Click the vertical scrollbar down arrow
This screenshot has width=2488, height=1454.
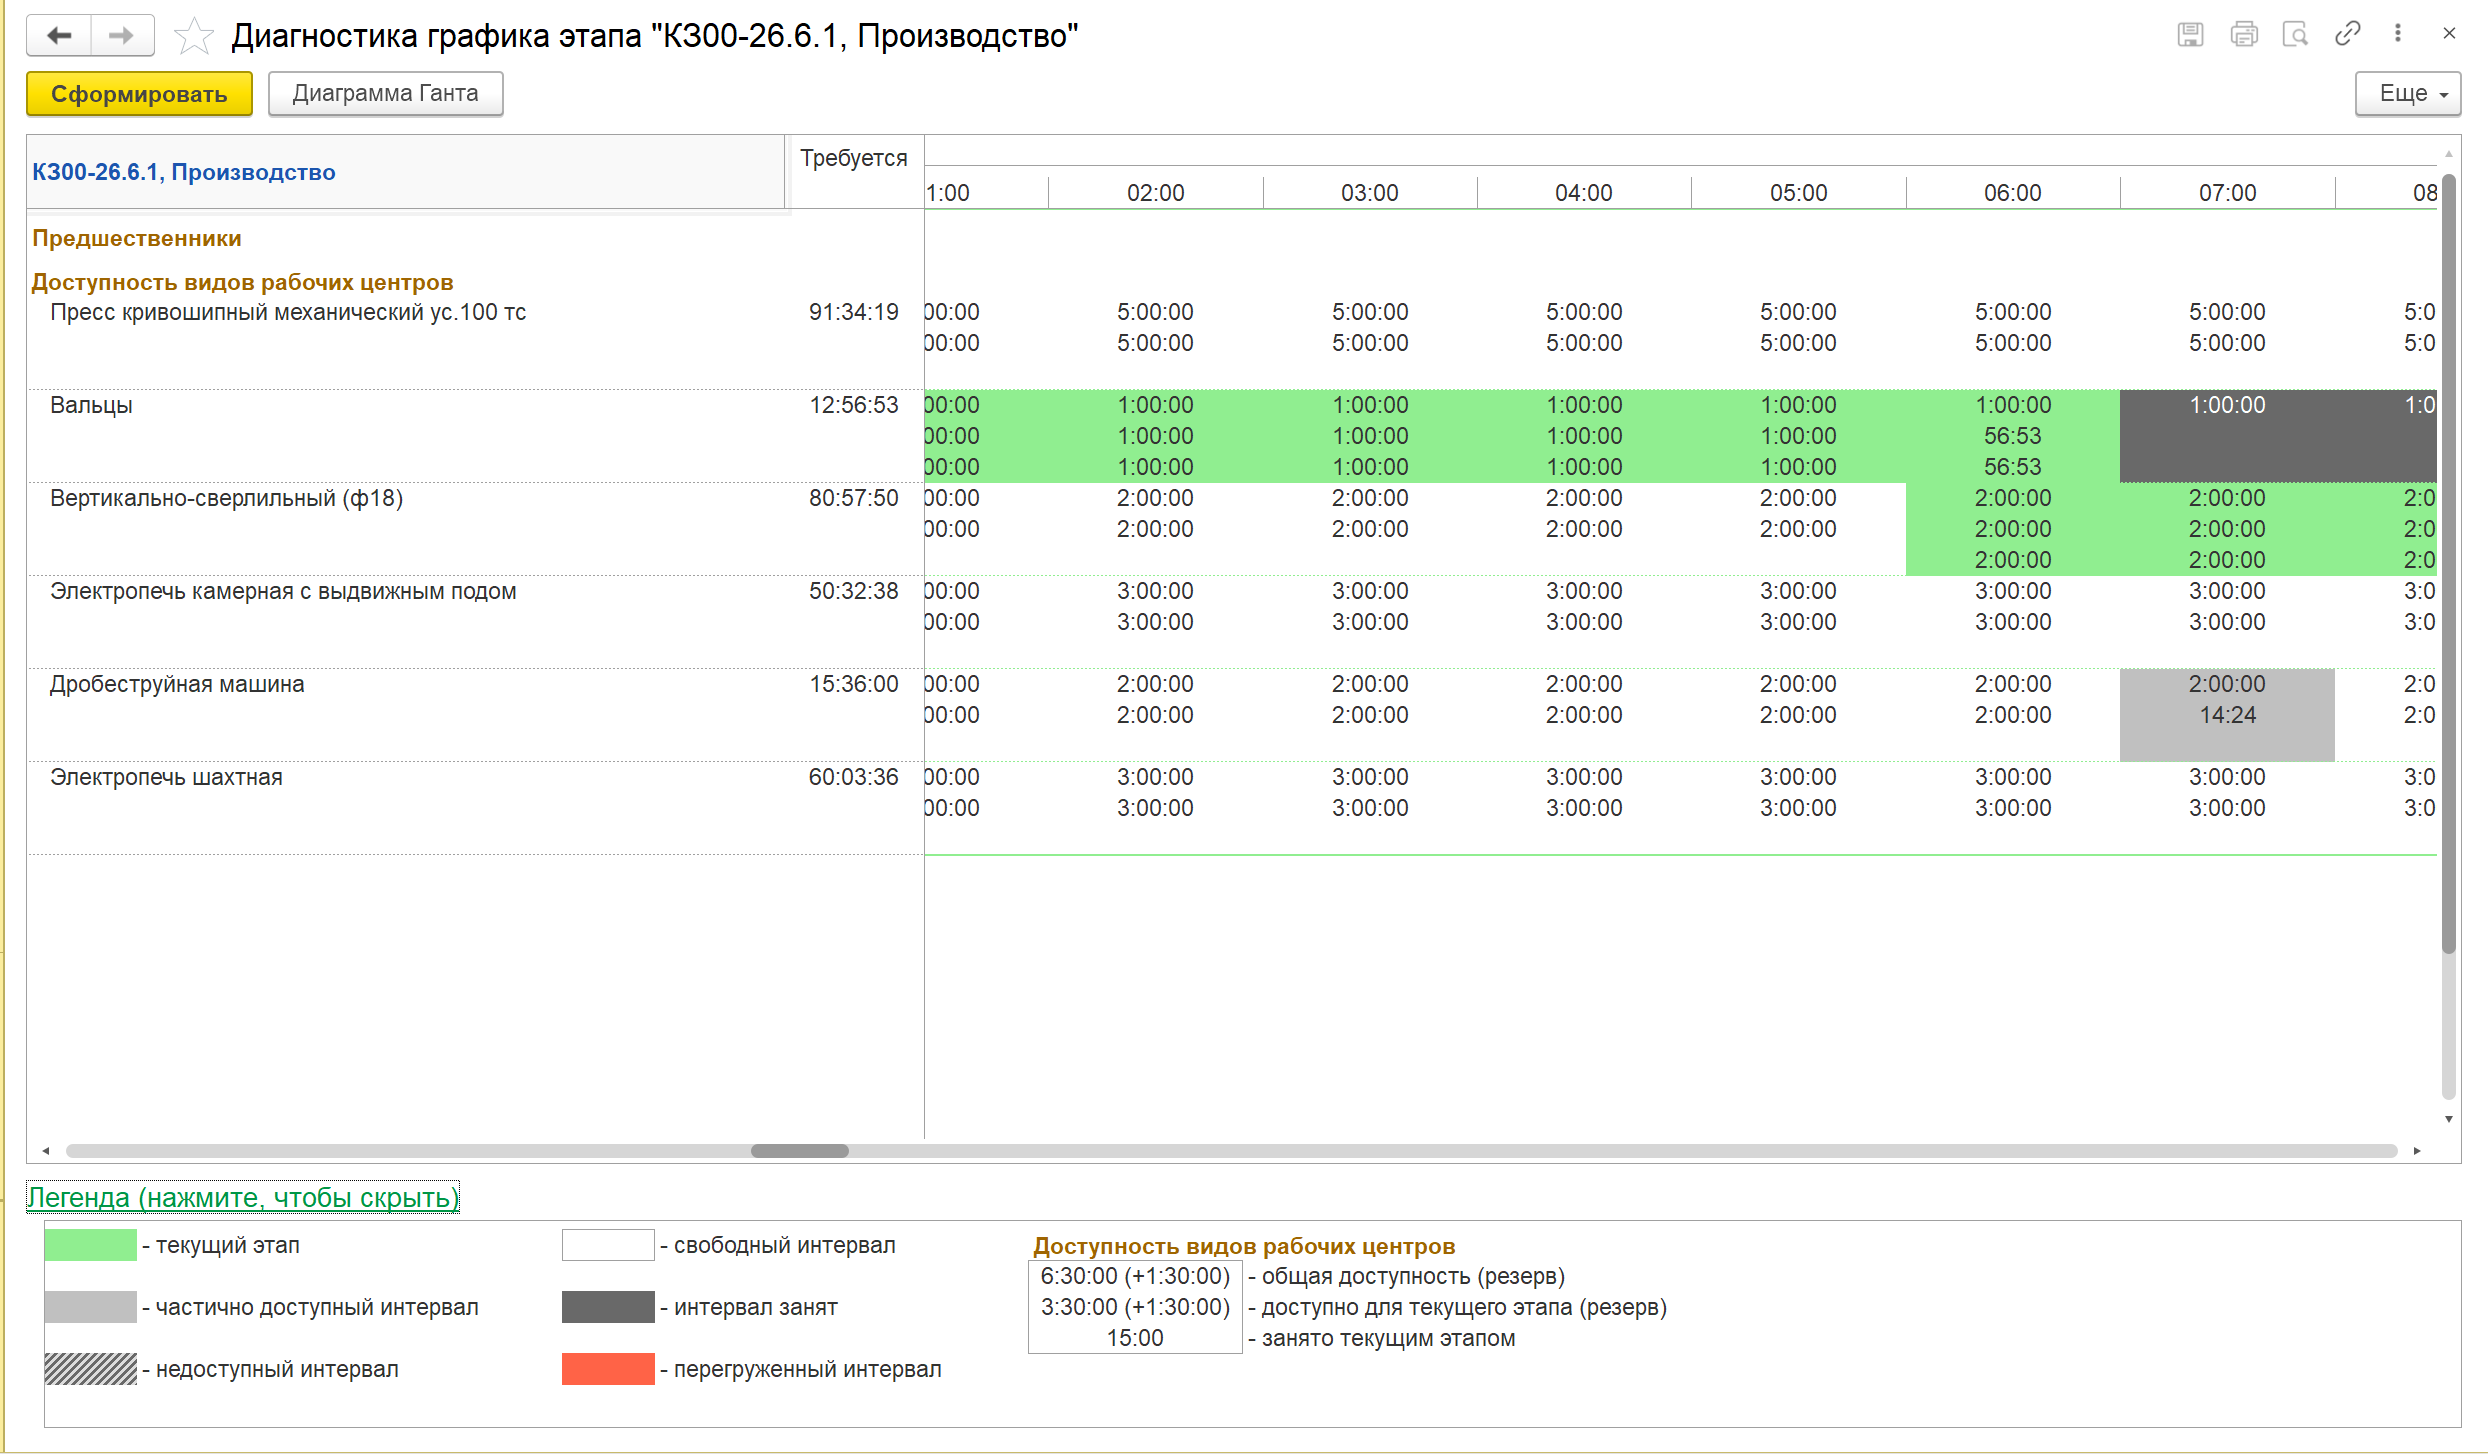point(2449,1119)
